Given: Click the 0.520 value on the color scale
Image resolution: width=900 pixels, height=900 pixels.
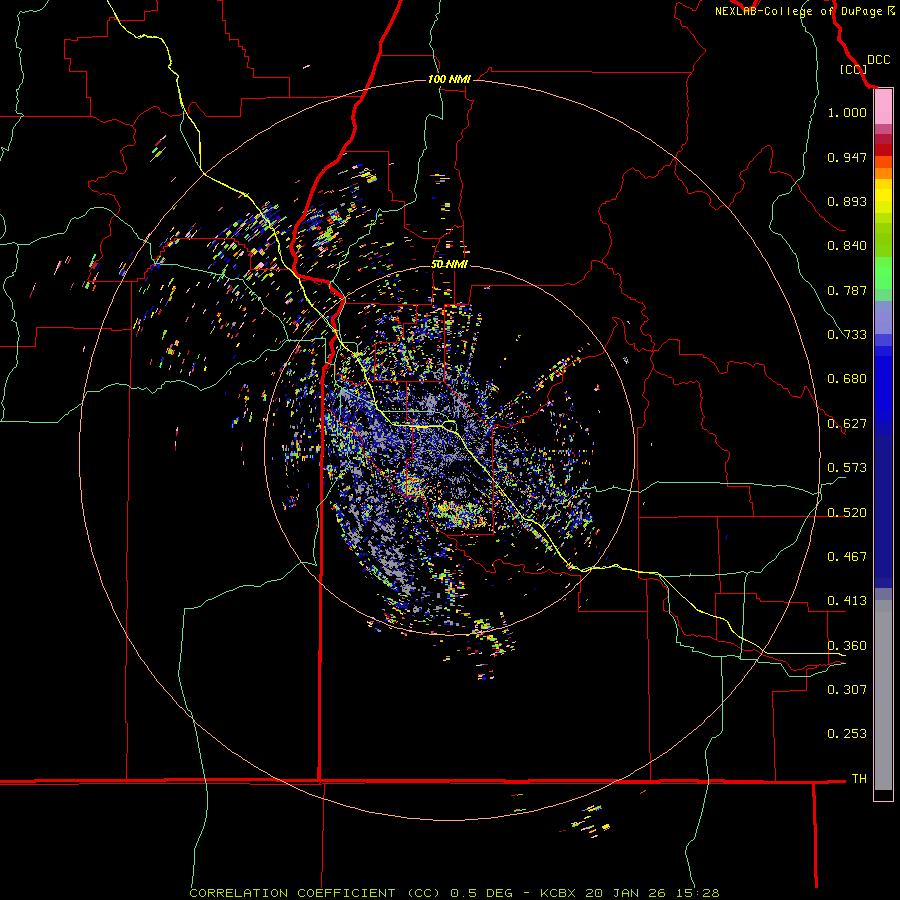Looking at the screenshot, I should 847,513.
